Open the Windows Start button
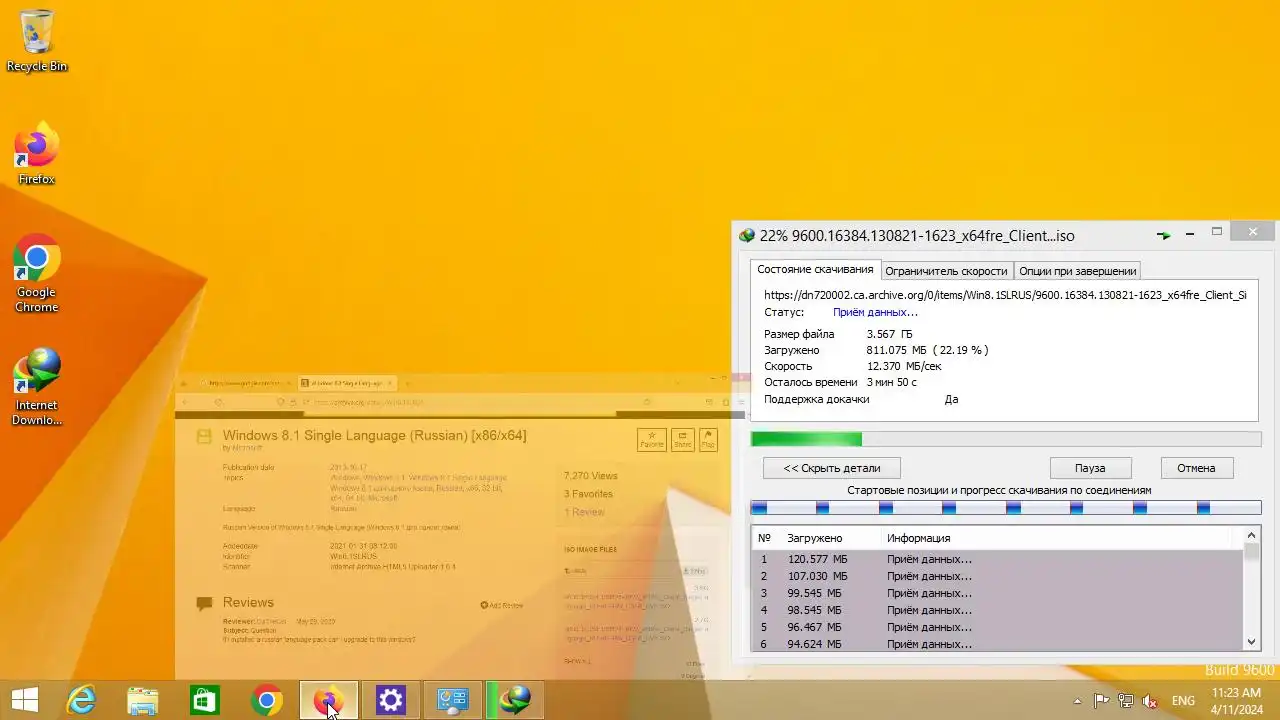This screenshot has width=1280, height=720. (25, 700)
